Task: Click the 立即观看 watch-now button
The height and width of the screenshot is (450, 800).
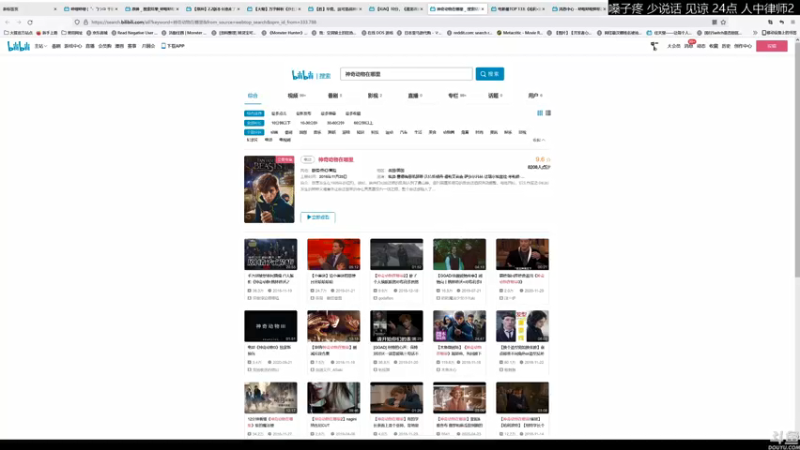Action: coord(318,217)
